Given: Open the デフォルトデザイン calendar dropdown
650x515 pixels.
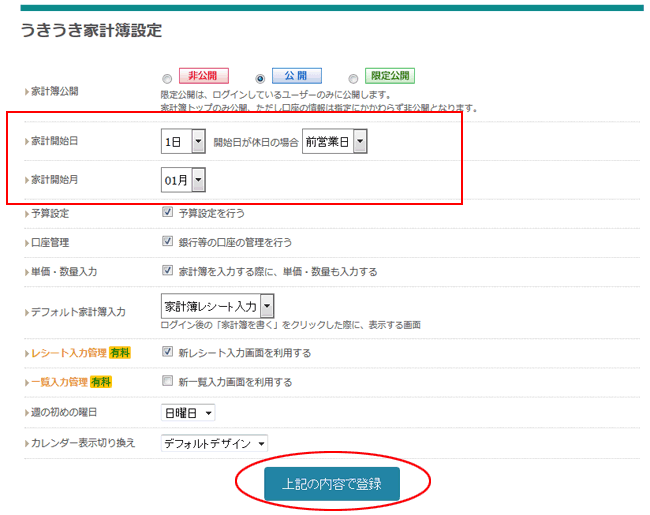Looking at the screenshot, I should [214, 444].
